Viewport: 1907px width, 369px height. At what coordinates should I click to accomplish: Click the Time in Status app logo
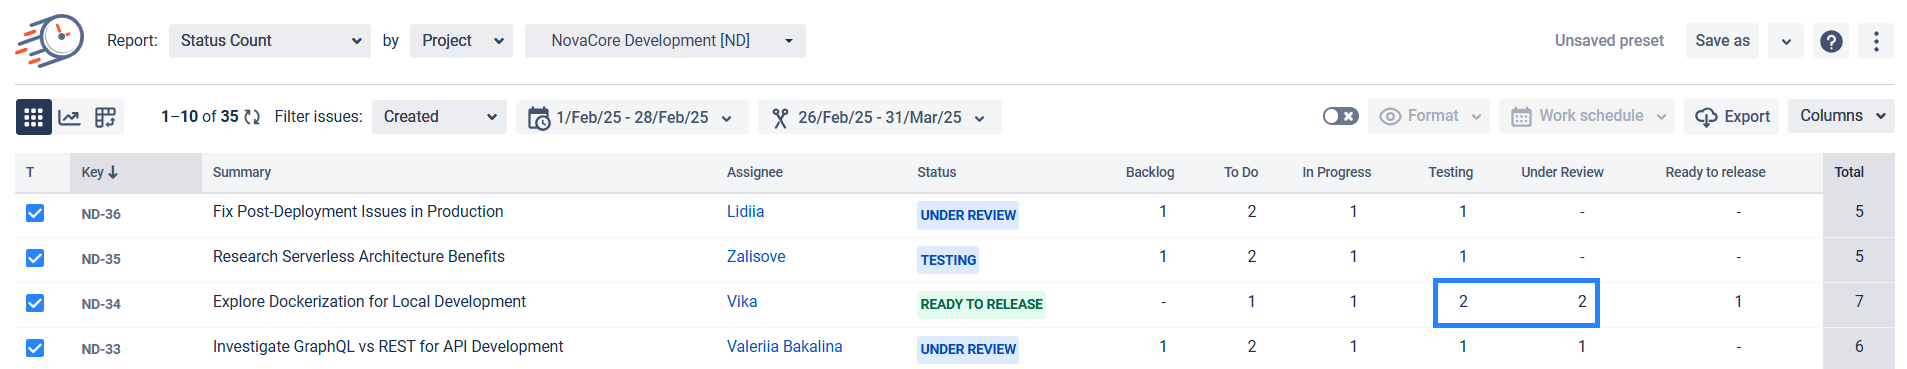50,41
